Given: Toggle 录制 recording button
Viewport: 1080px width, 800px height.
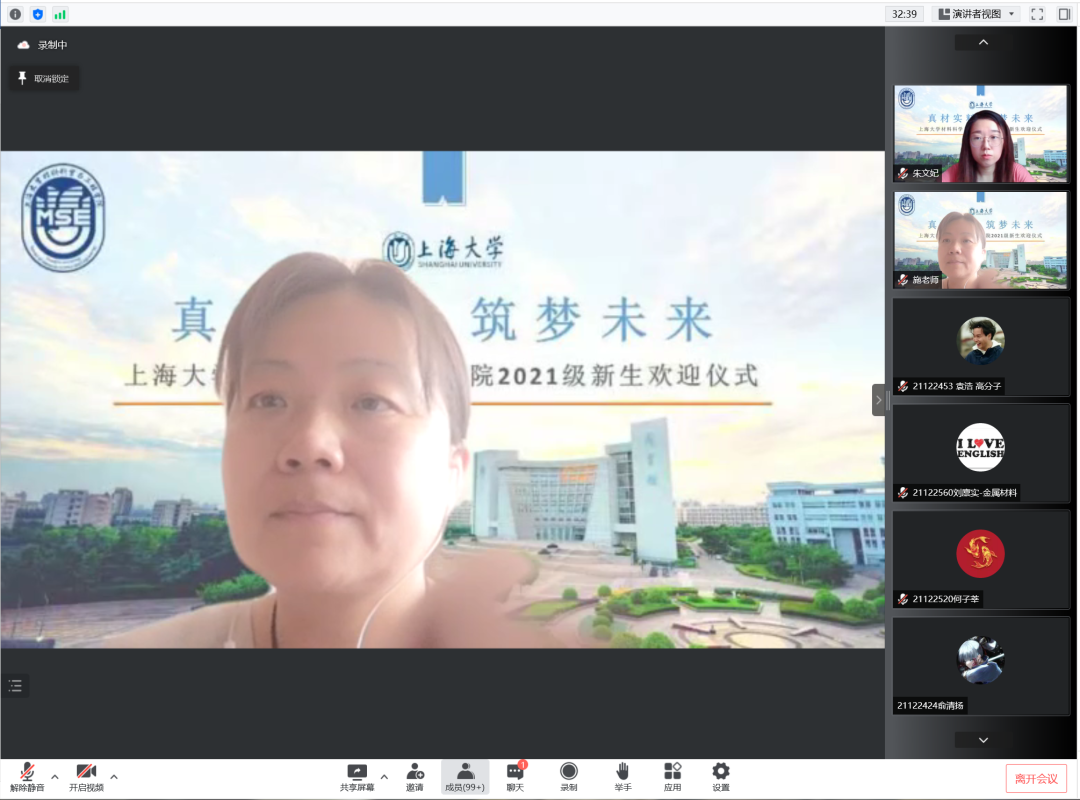Looking at the screenshot, I should [x=568, y=777].
